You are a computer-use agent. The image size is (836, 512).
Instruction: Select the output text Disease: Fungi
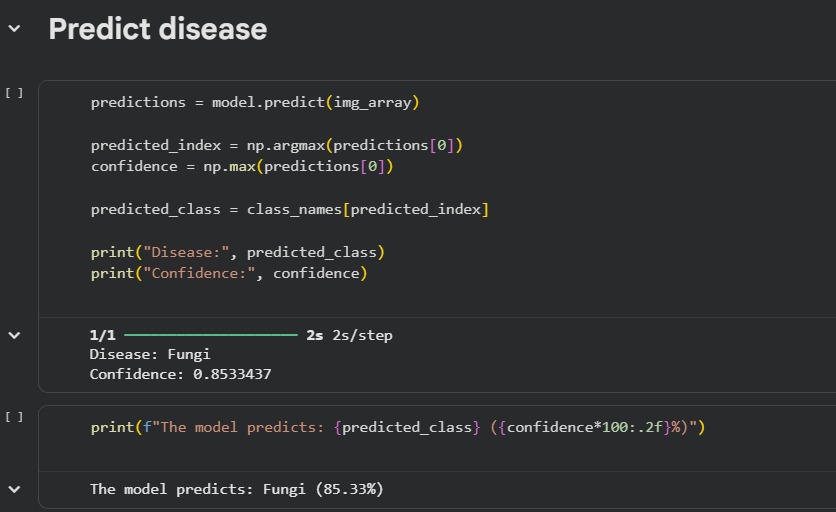(150, 354)
